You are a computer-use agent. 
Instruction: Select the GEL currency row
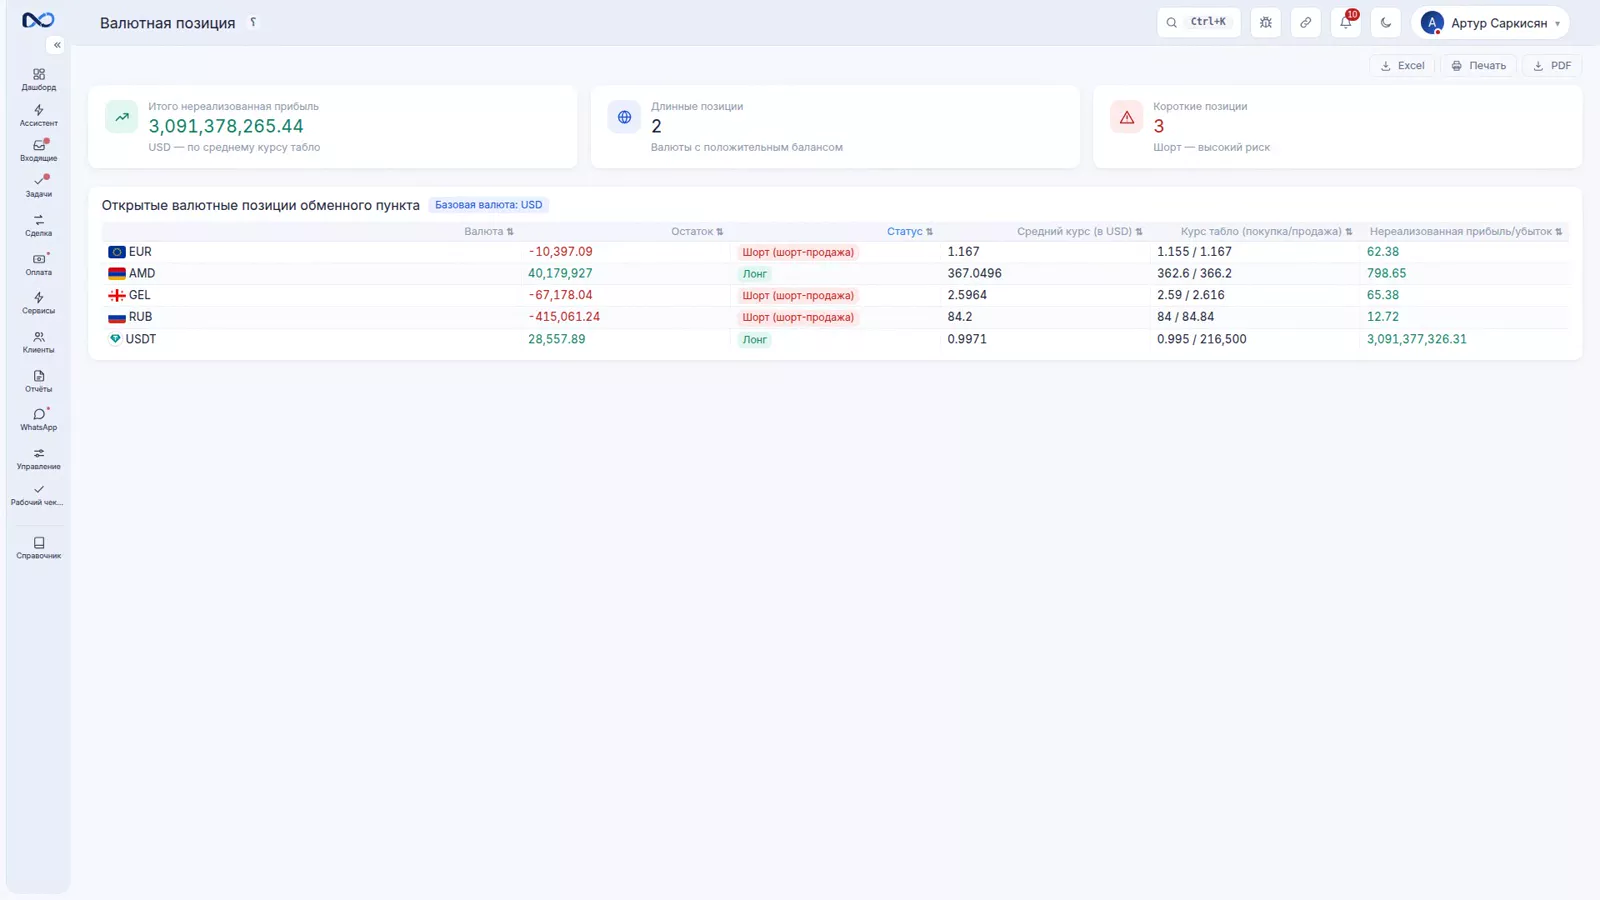pos(835,295)
